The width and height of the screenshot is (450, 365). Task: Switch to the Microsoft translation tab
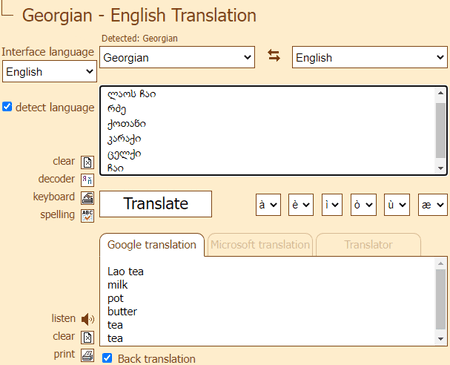coord(260,245)
